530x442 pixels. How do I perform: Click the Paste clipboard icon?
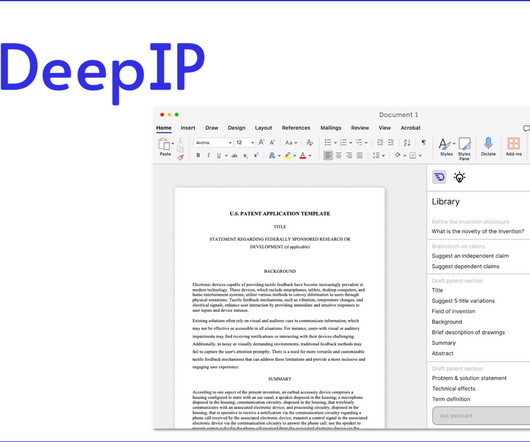pyautogui.click(x=164, y=144)
